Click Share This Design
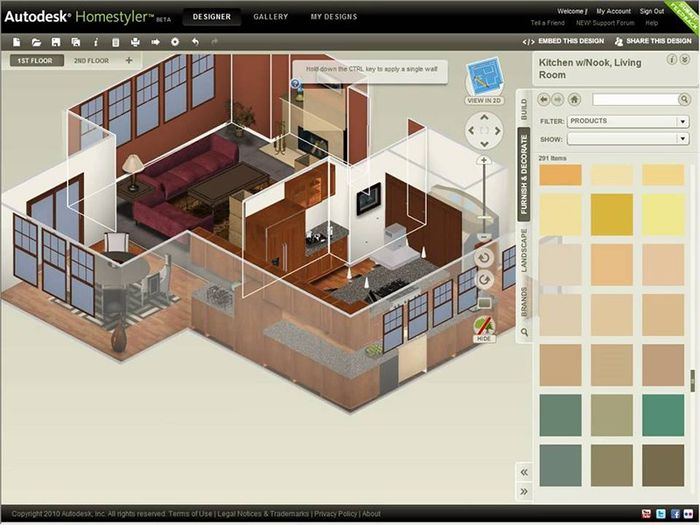This screenshot has width=700, height=525. [653, 41]
